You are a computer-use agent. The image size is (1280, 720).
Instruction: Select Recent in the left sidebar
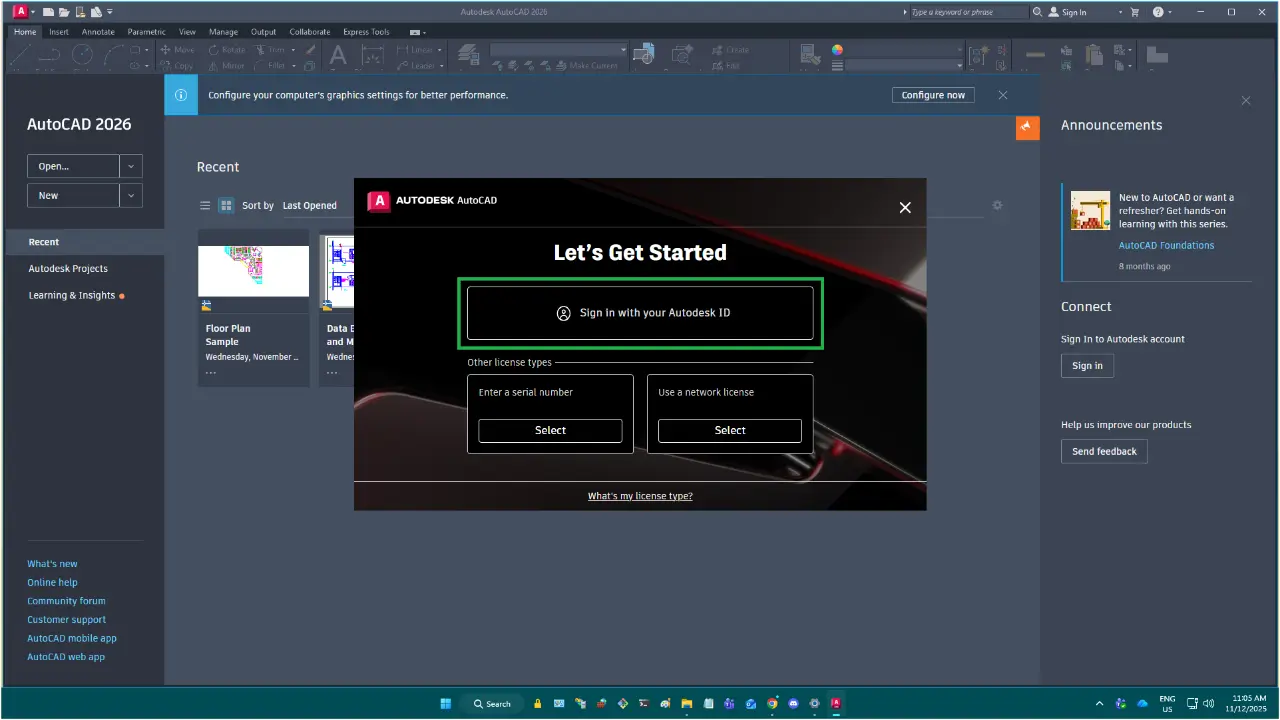pyautogui.click(x=84, y=242)
